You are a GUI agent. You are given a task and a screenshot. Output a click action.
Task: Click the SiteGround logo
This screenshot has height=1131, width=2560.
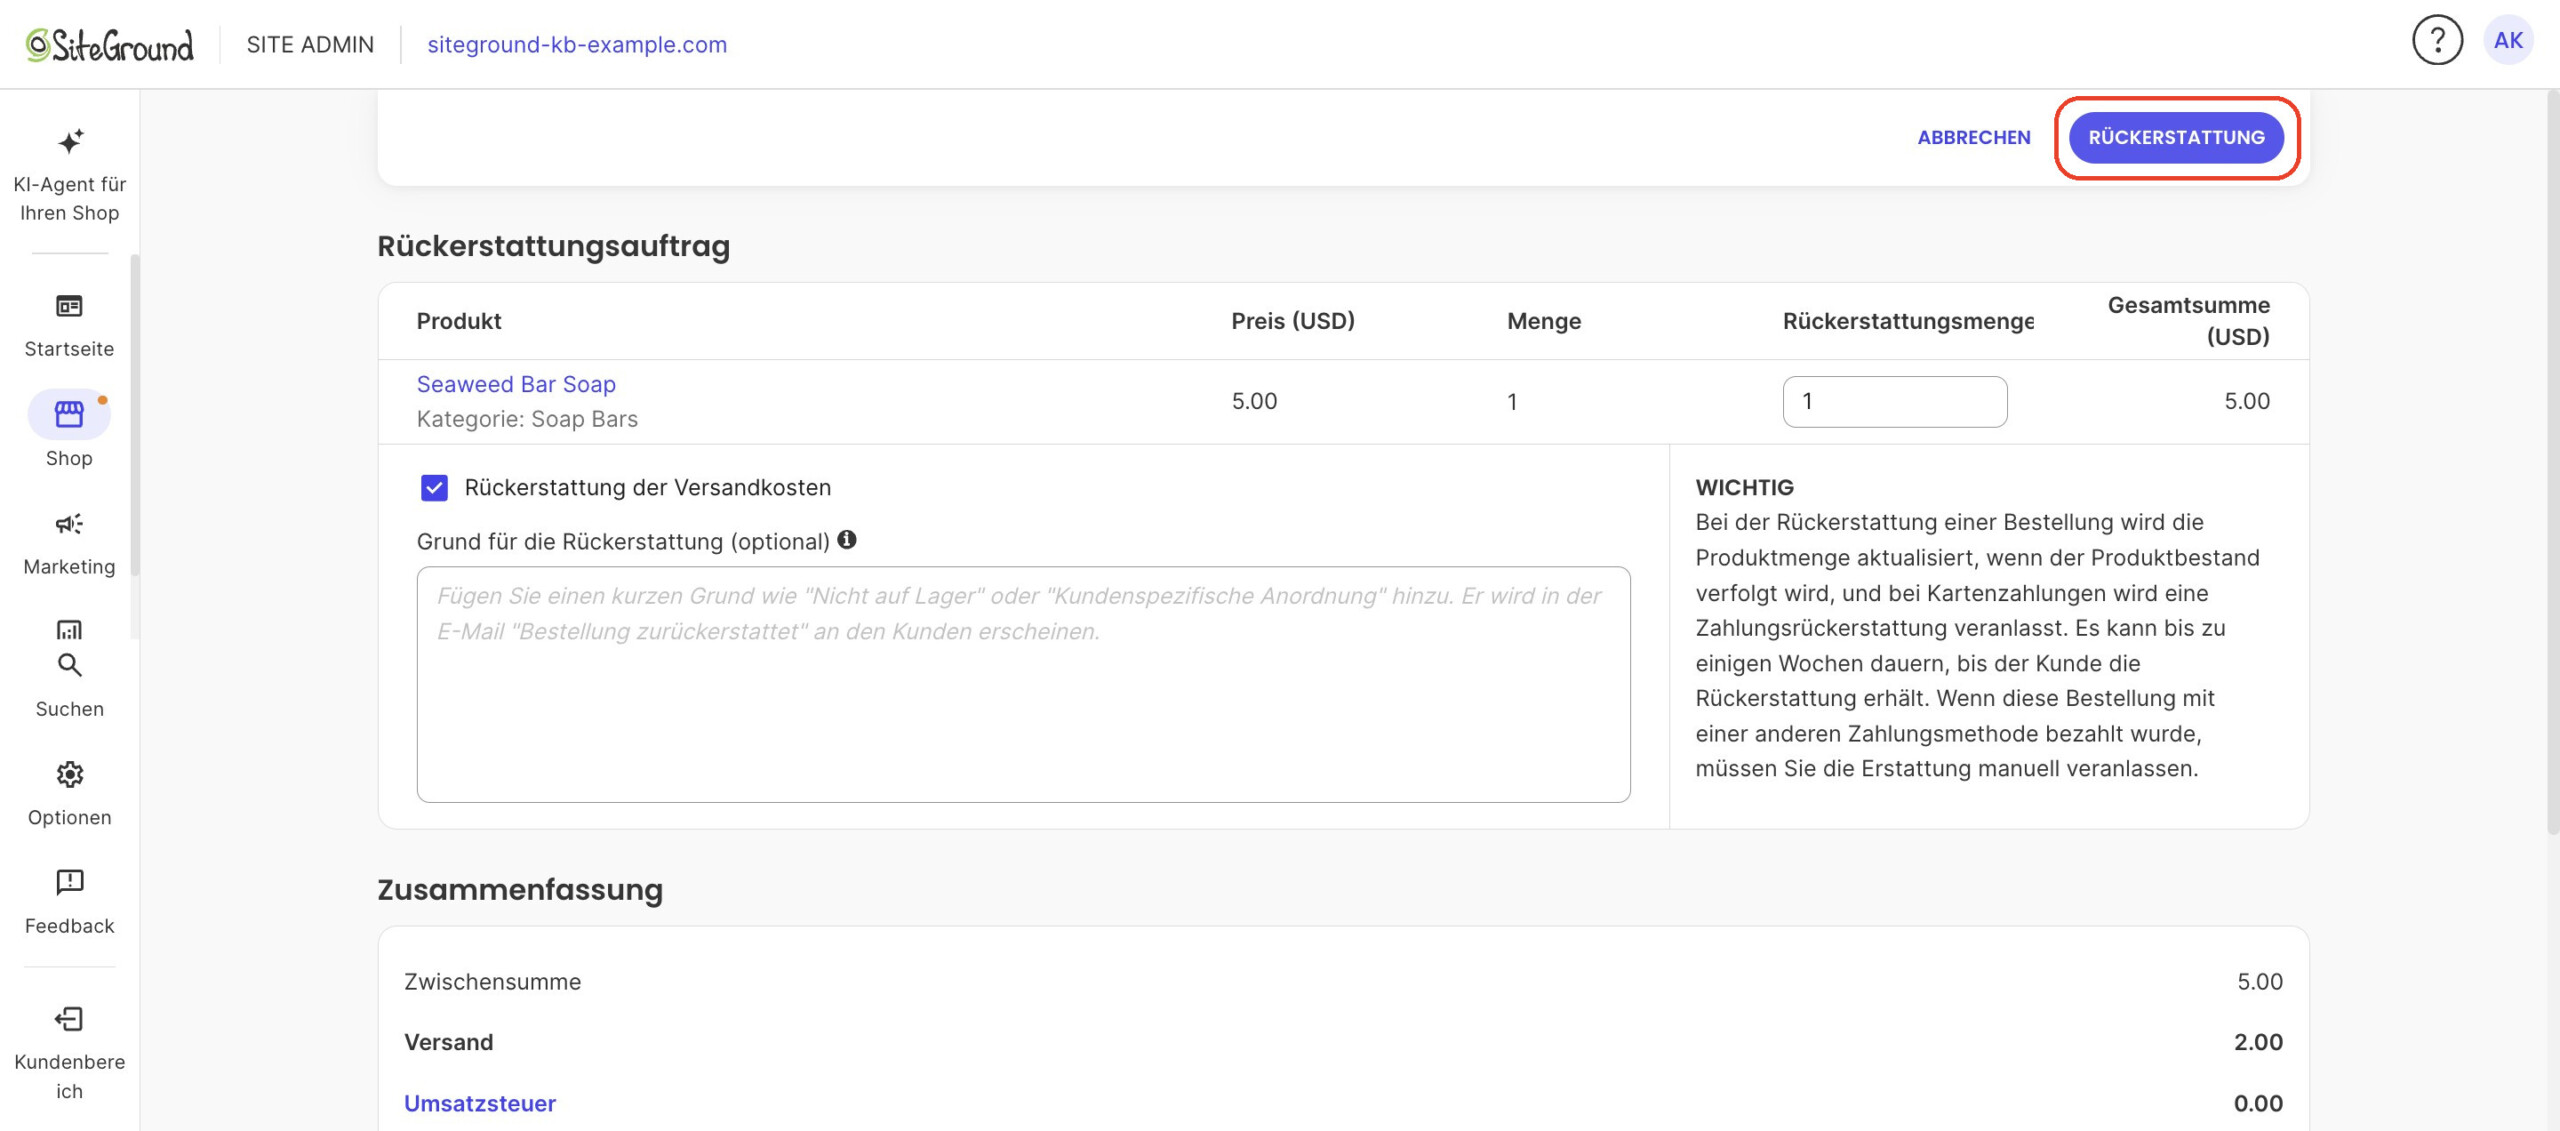click(110, 45)
